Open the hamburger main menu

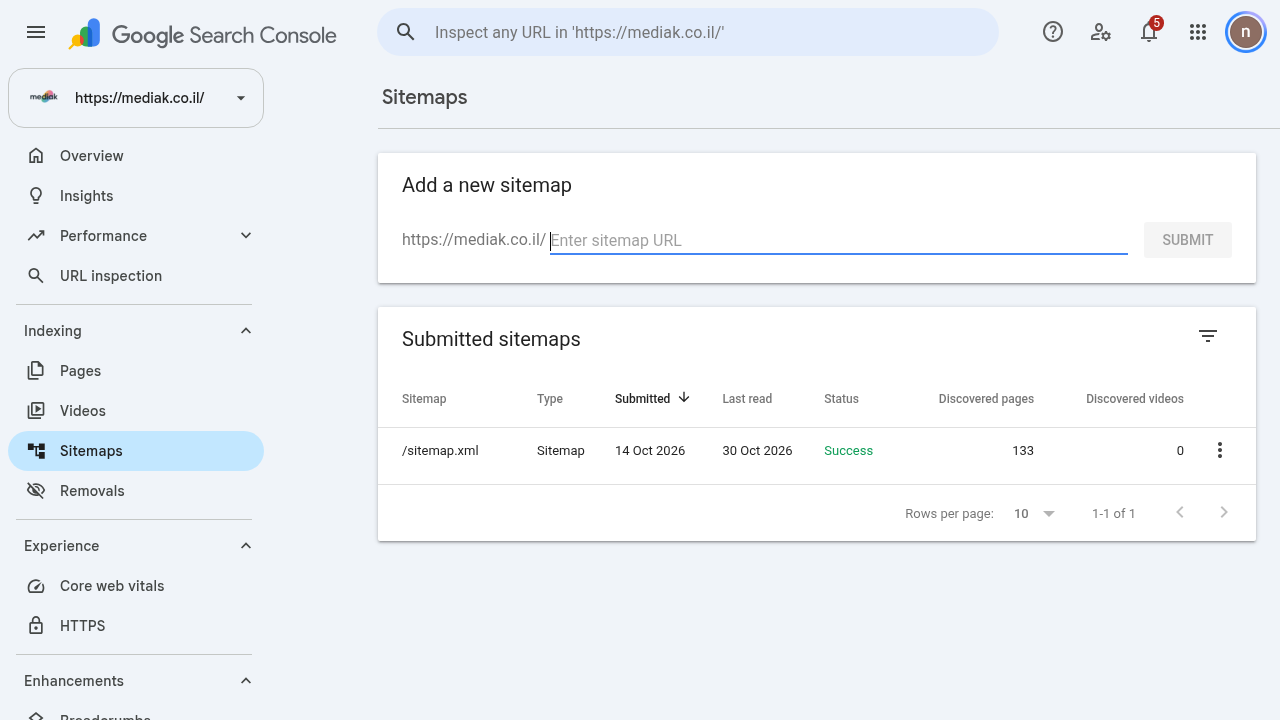pyautogui.click(x=36, y=32)
